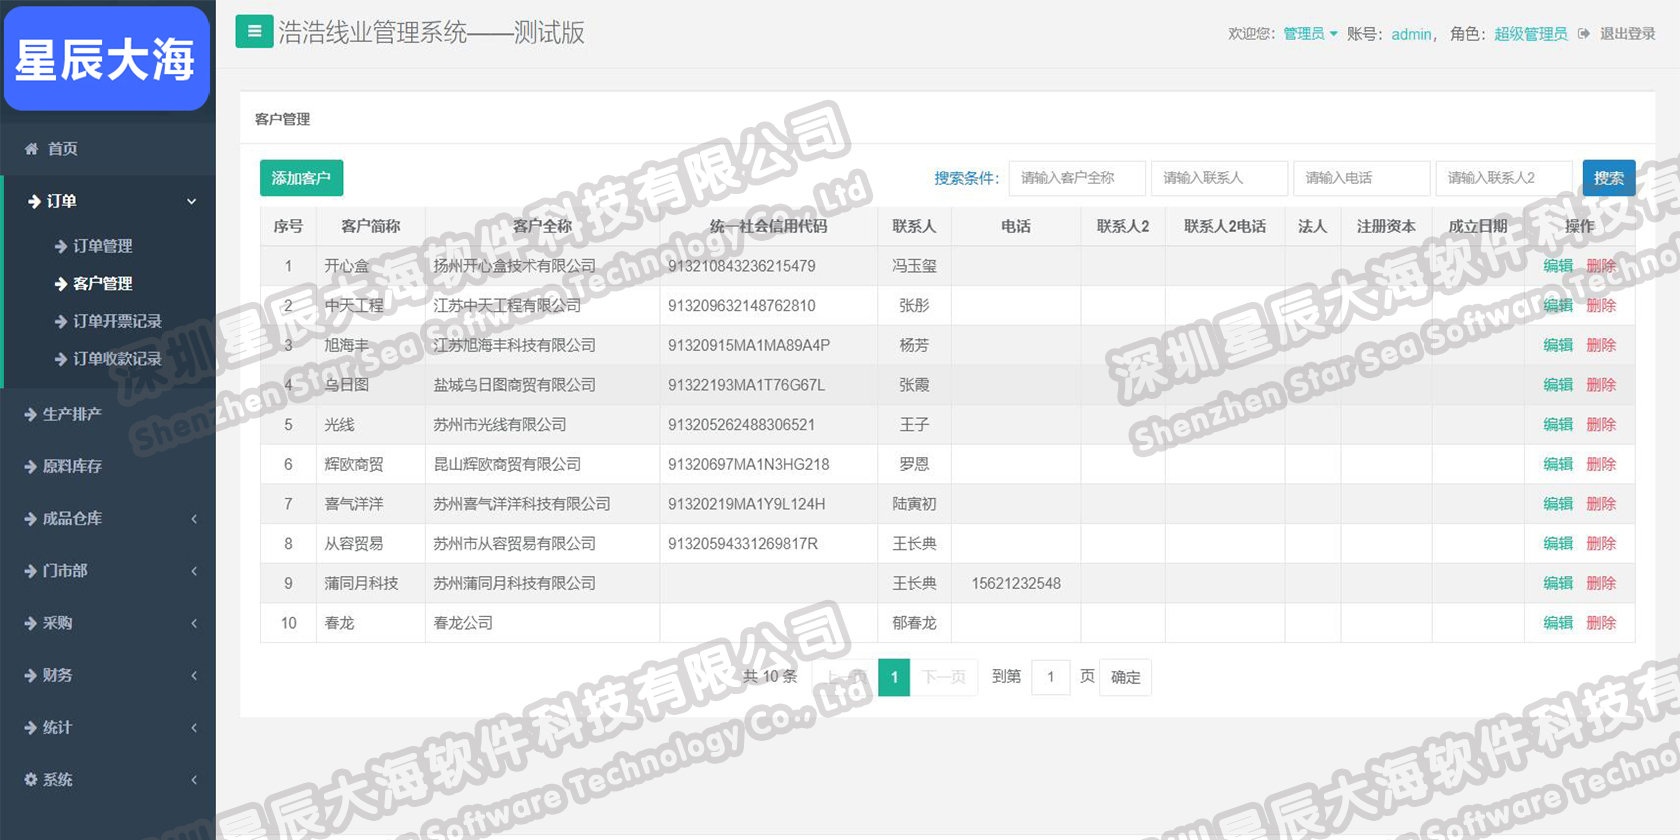Click the arrow icon beside 生产排产
The height and width of the screenshot is (840, 1680).
point(30,414)
